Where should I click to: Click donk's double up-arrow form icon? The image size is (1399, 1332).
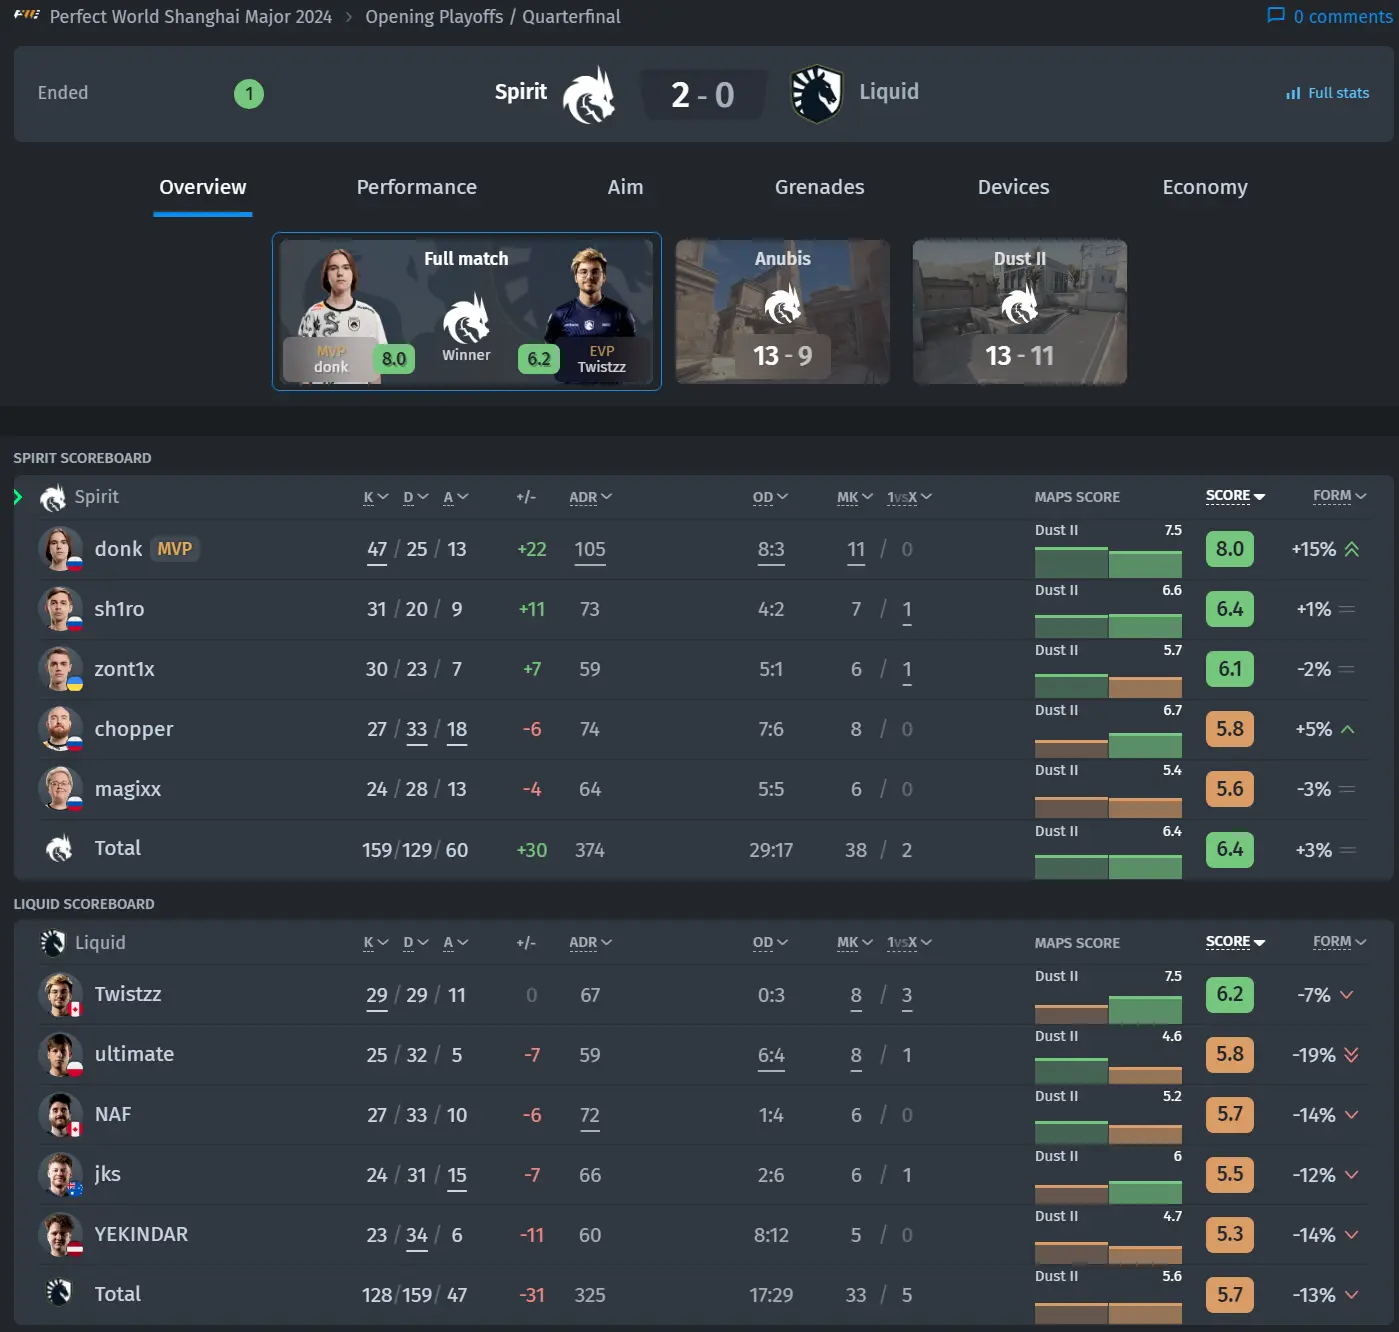pos(1352,549)
